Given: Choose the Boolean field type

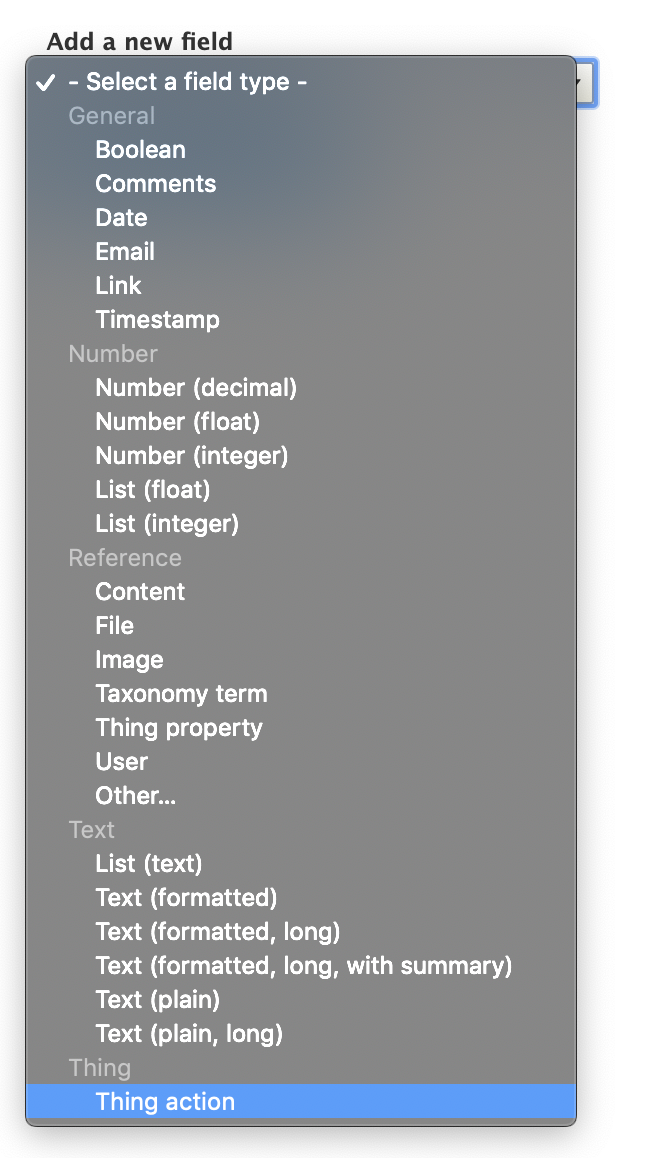Looking at the screenshot, I should pyautogui.click(x=140, y=150).
